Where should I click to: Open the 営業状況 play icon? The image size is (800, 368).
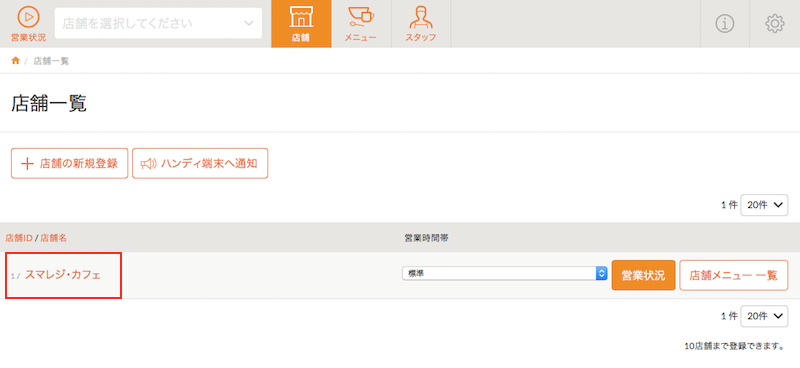pyautogui.click(x=28, y=23)
